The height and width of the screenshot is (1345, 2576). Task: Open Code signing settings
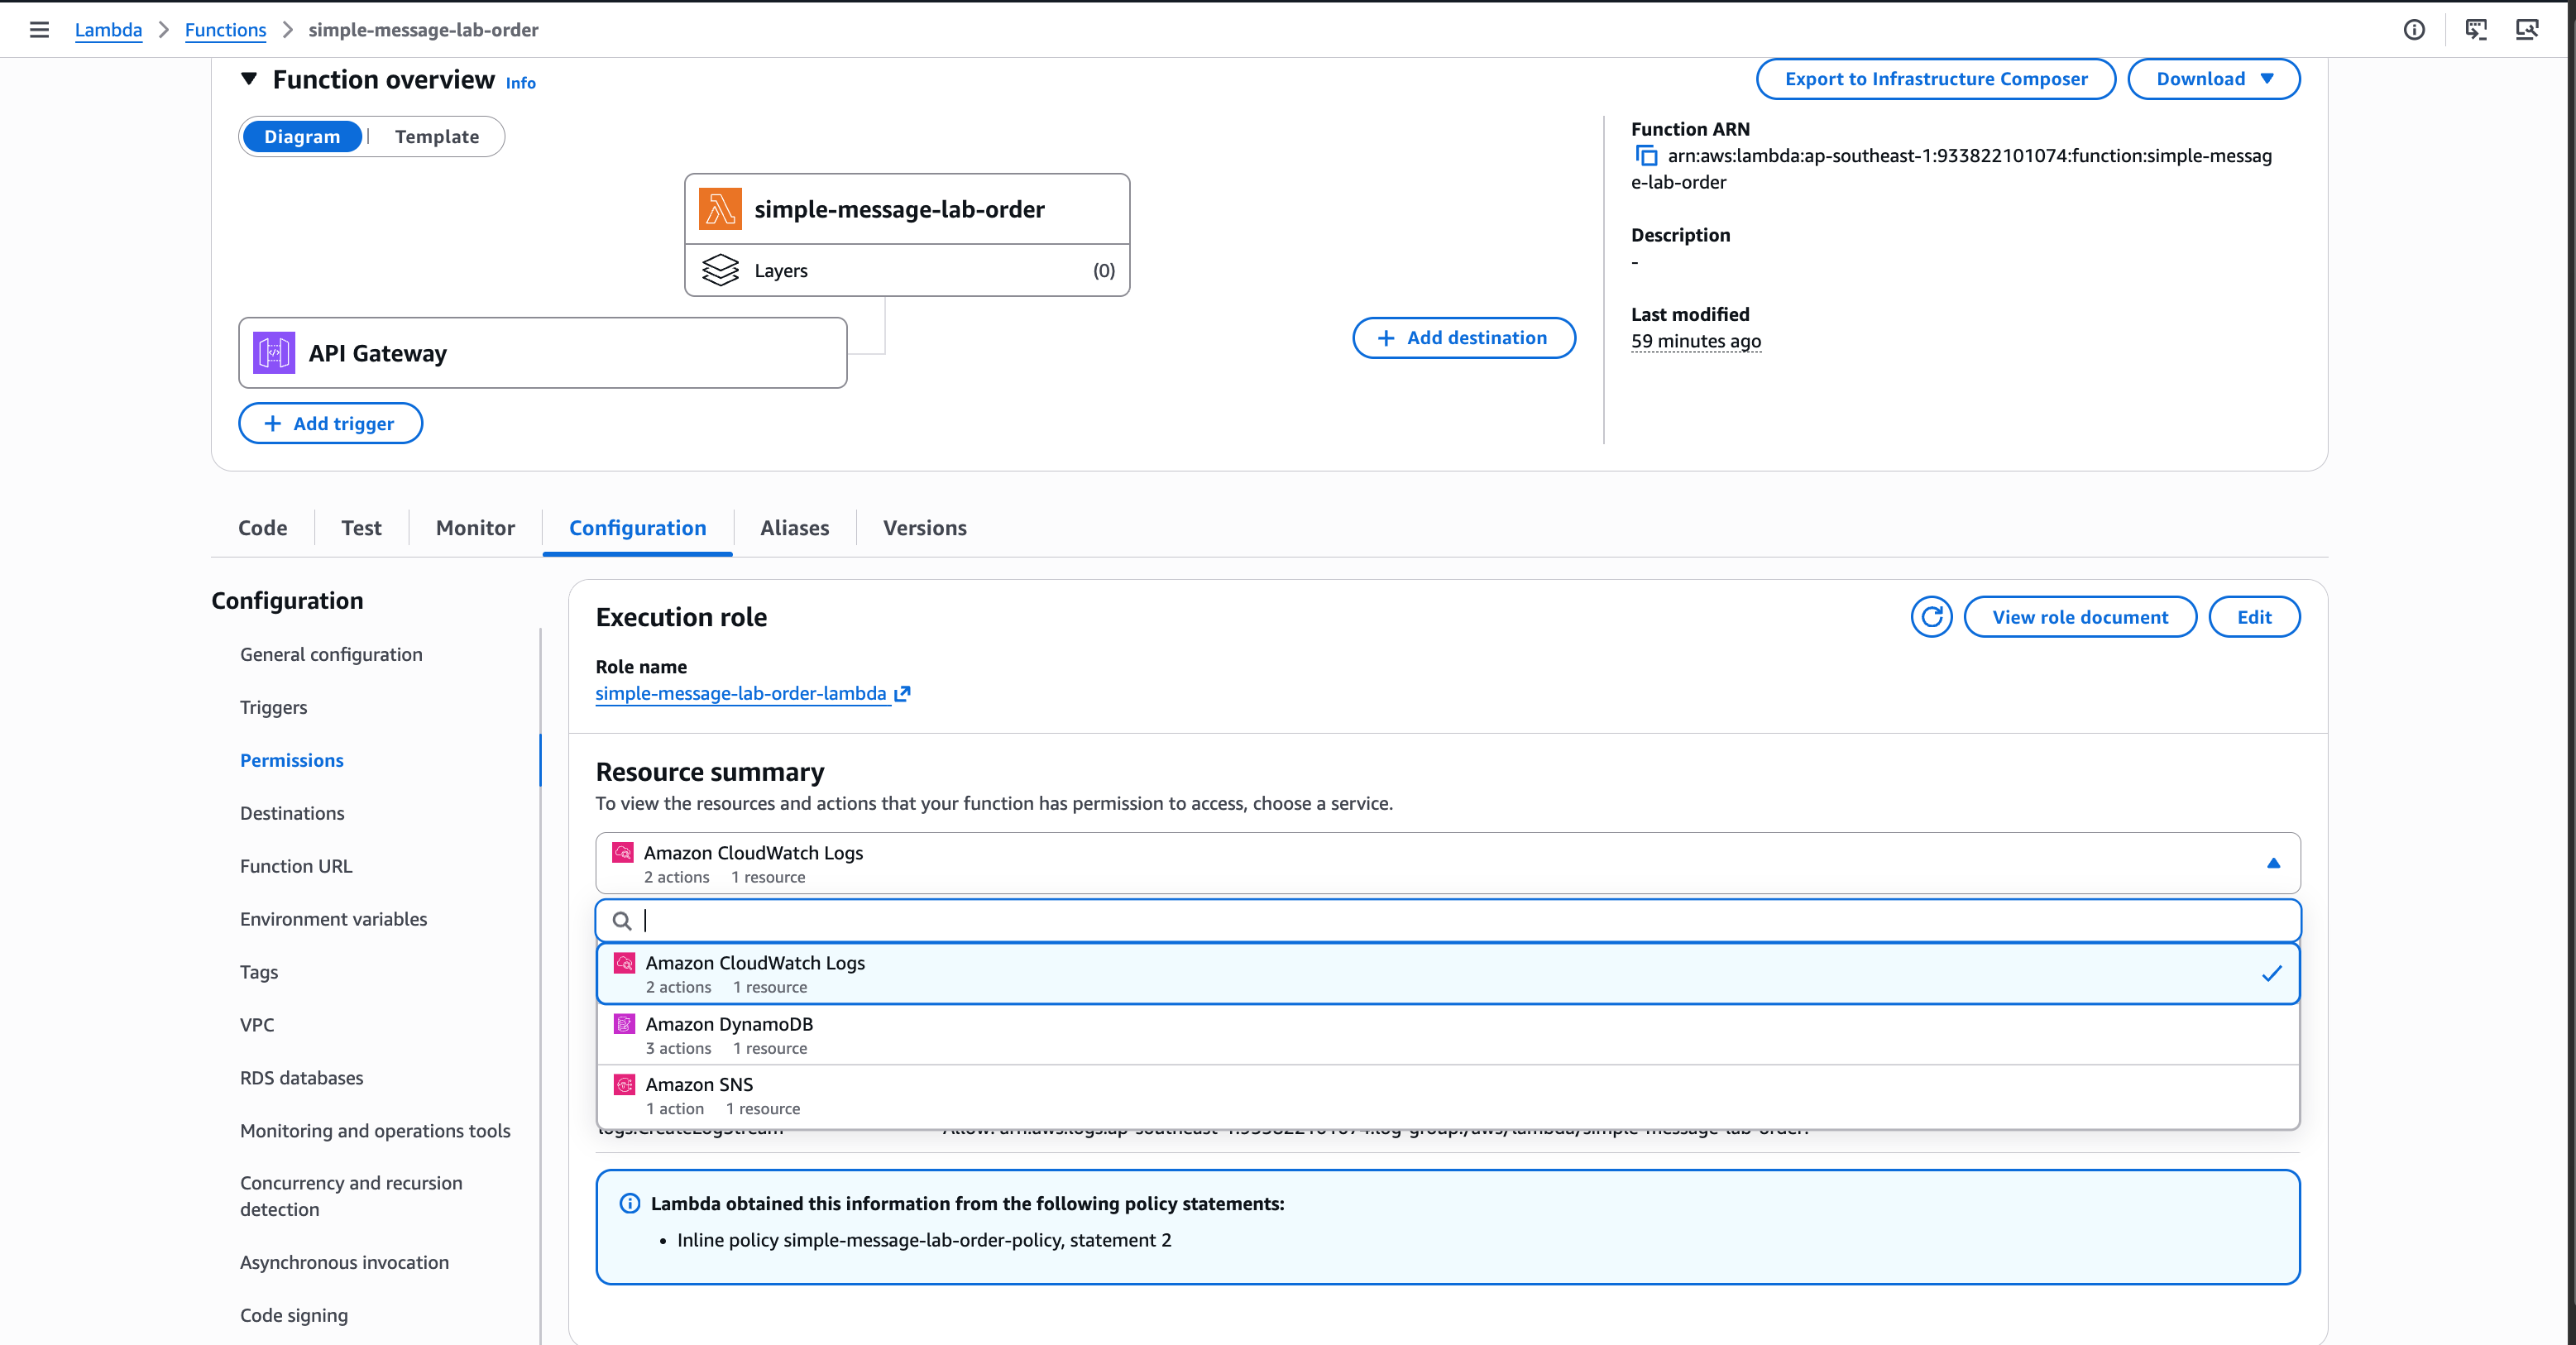coord(294,1315)
